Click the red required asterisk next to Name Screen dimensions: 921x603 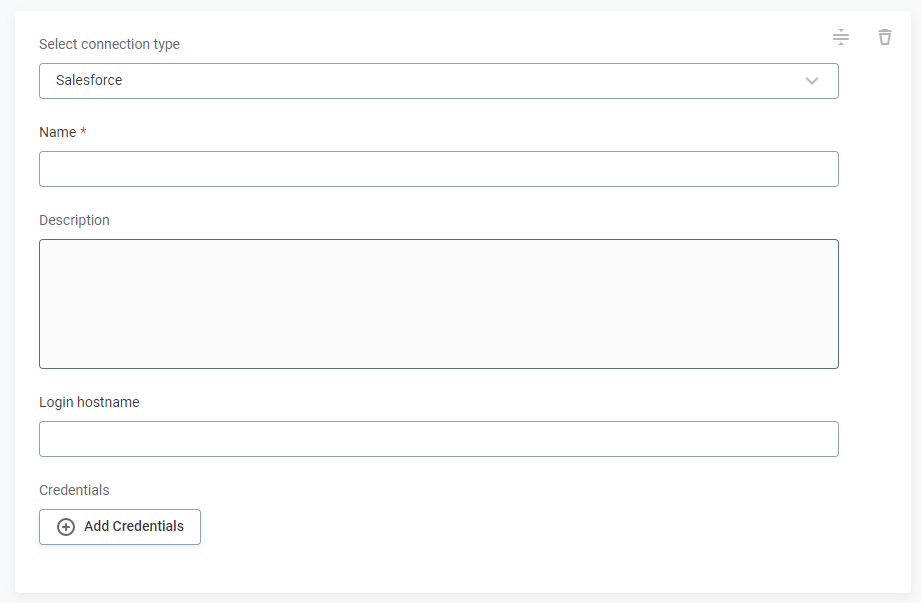[x=83, y=132]
